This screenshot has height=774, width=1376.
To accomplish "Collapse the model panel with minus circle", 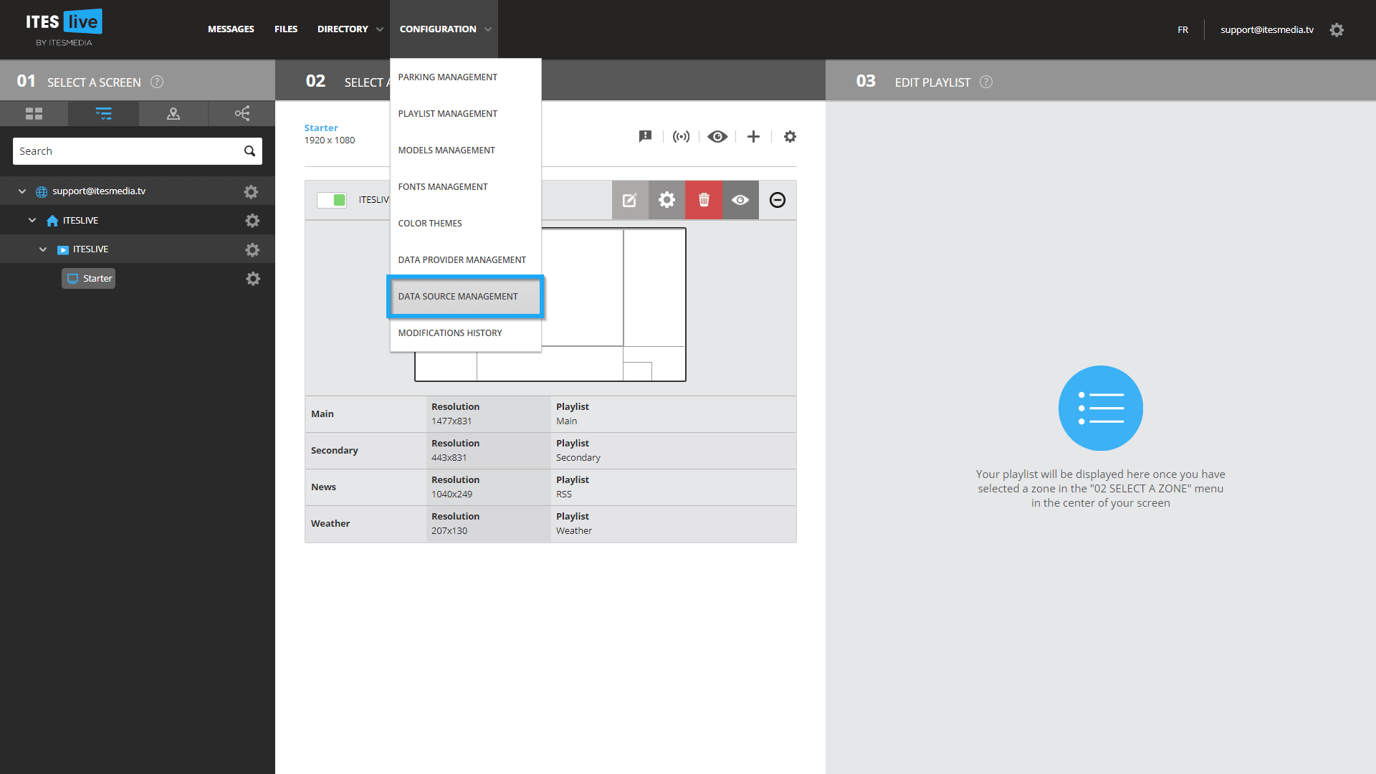I will 777,200.
